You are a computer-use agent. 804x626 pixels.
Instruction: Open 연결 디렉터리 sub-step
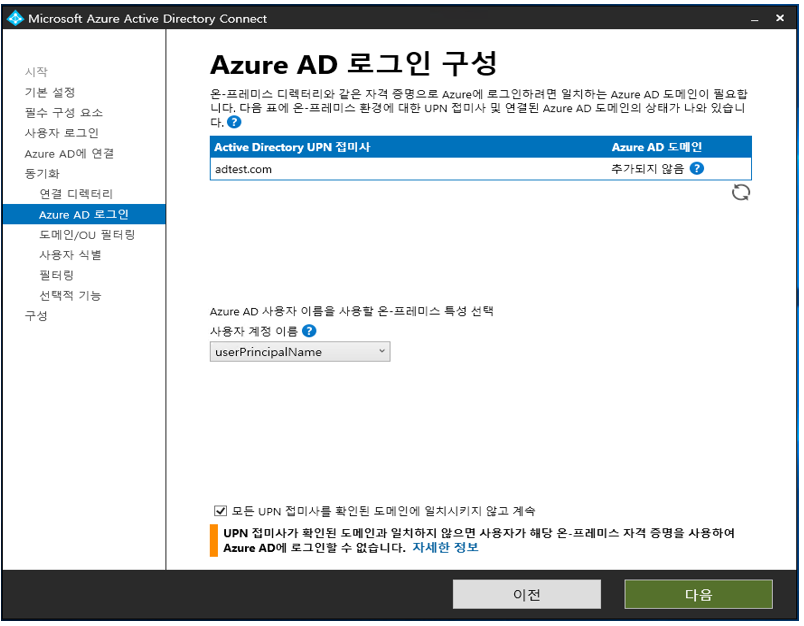(76, 194)
